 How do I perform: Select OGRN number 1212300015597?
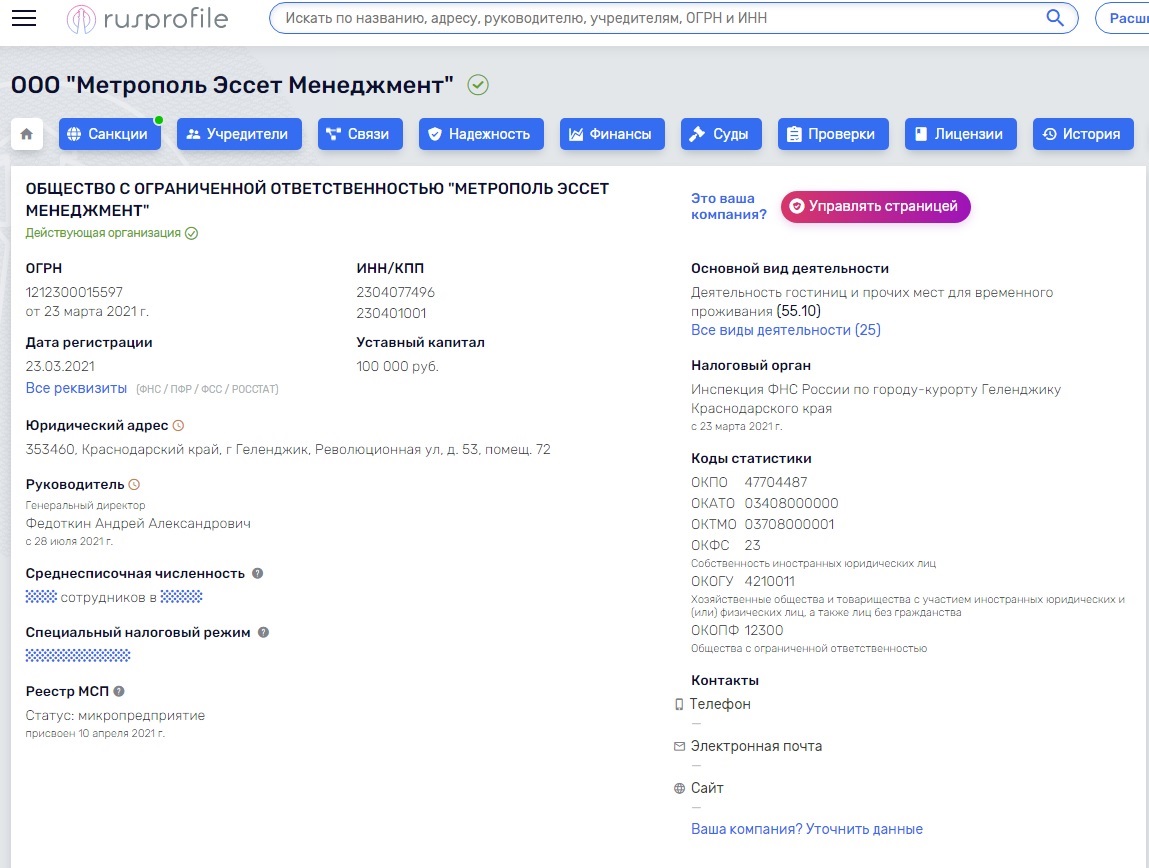[74, 292]
